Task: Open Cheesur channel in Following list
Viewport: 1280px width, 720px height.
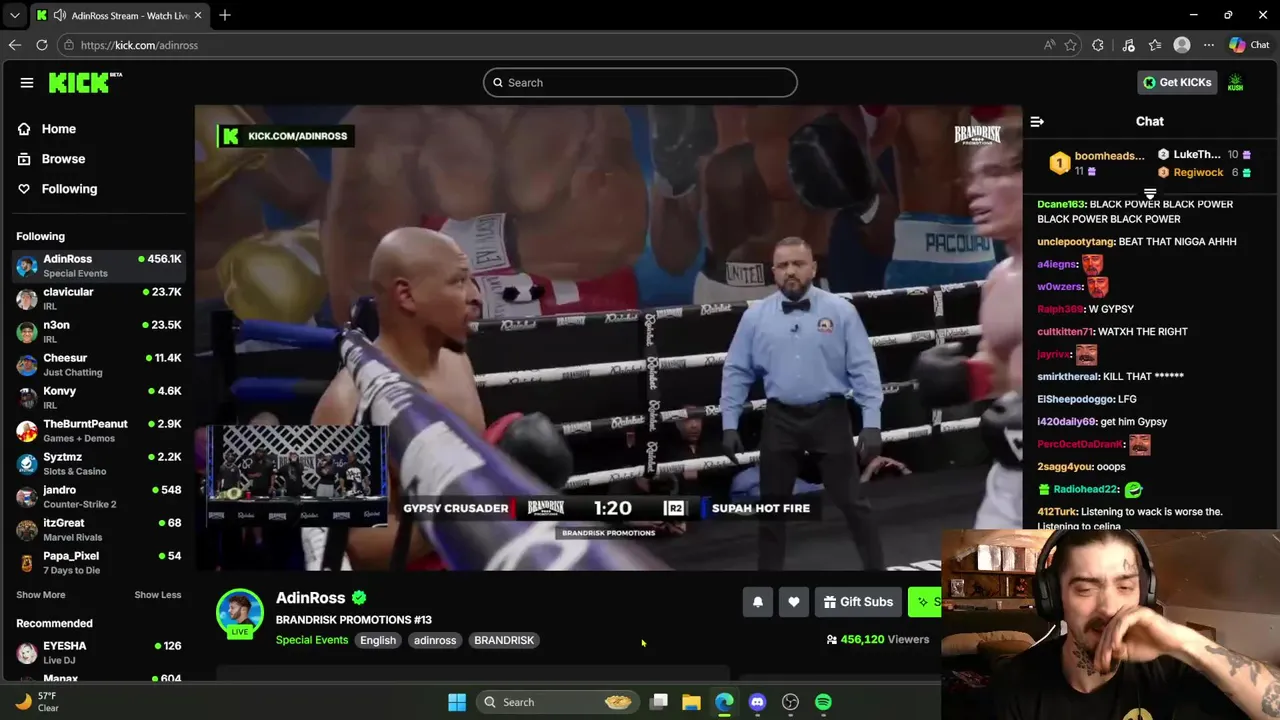Action: (99, 365)
